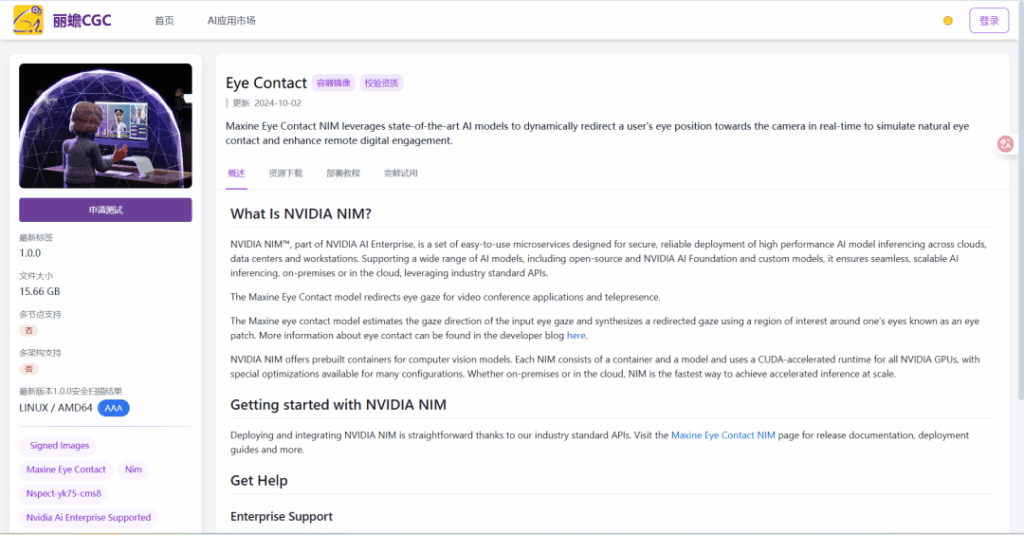Click the 容器镜像 tag badge
The image size is (1024, 535).
[x=333, y=83]
